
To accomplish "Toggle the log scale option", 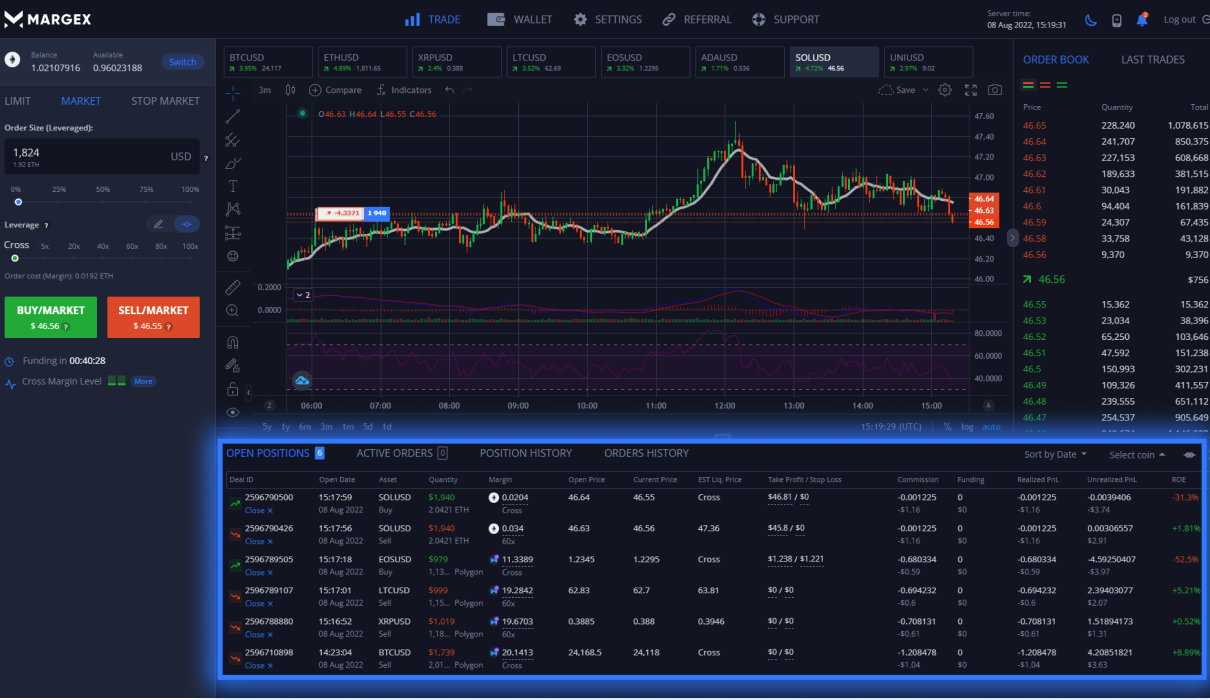I will click(x=967, y=427).
